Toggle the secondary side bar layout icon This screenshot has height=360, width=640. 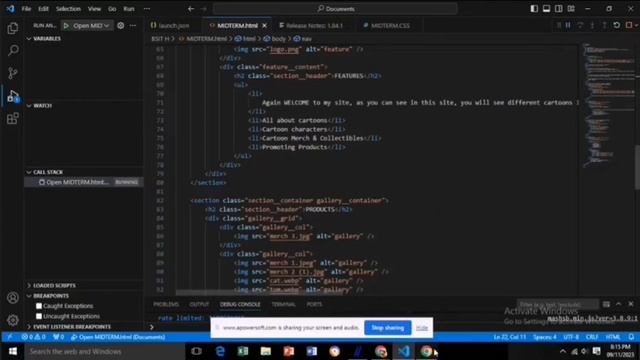[x=558, y=9]
